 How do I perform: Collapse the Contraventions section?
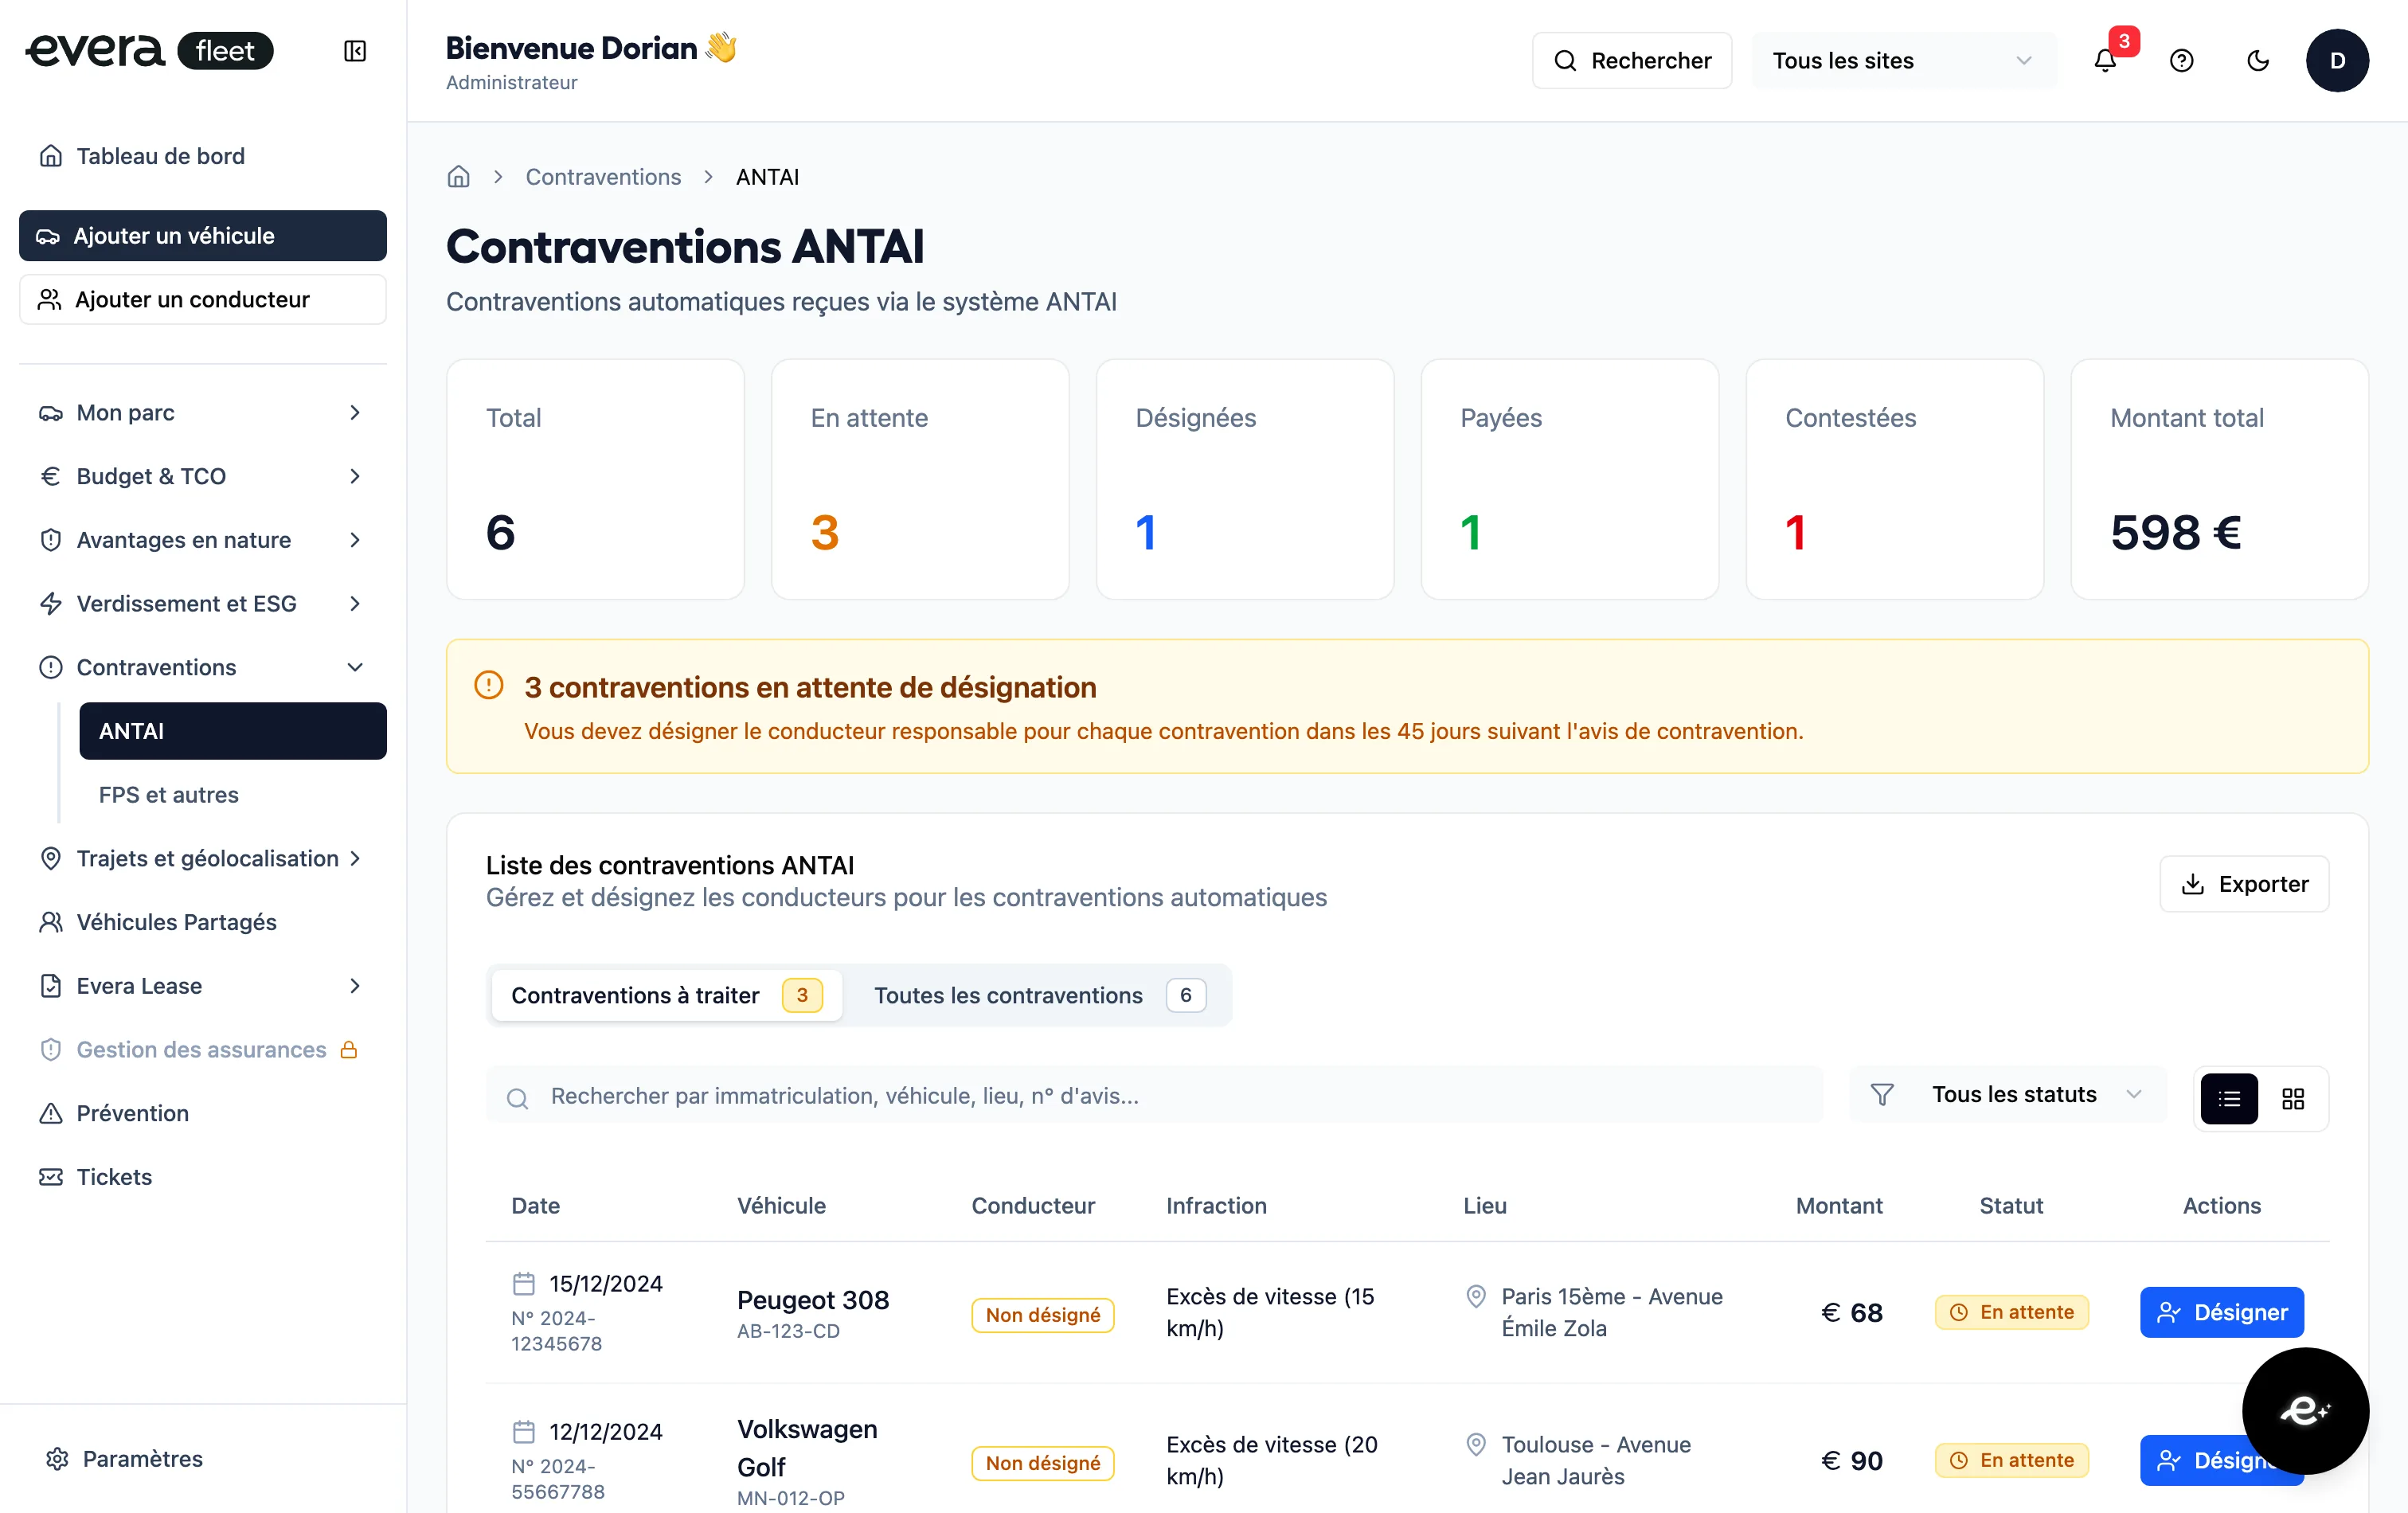click(203, 667)
